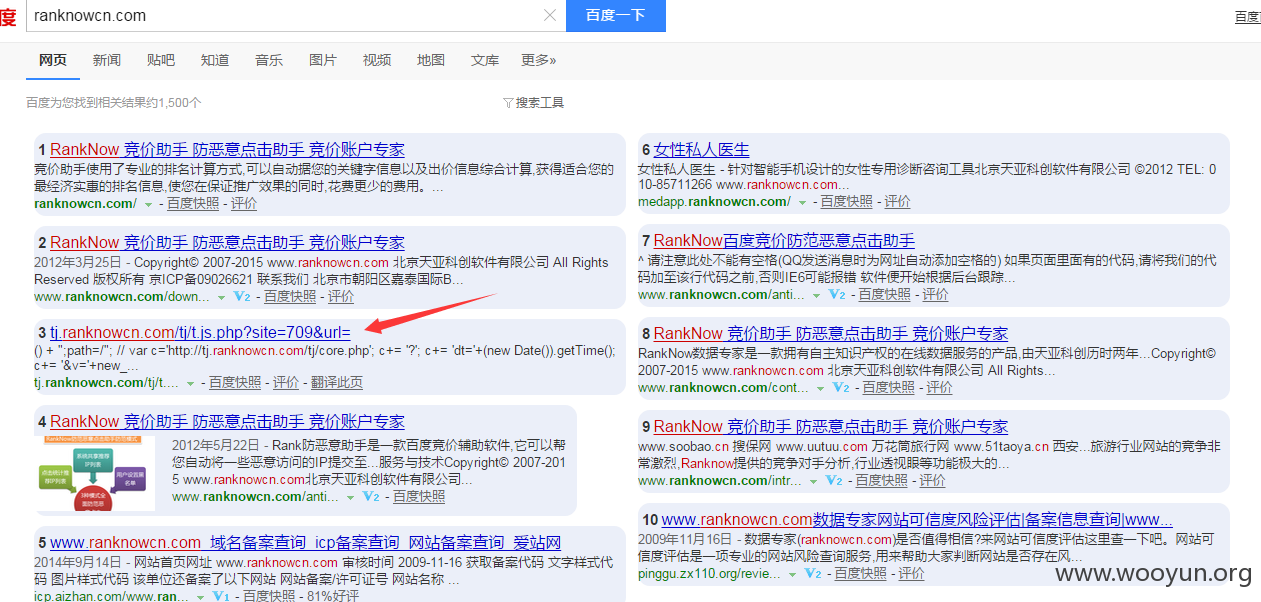Open 百度快照 for pinggu.zx110.org result
The image size is (1261, 602).
click(x=861, y=573)
